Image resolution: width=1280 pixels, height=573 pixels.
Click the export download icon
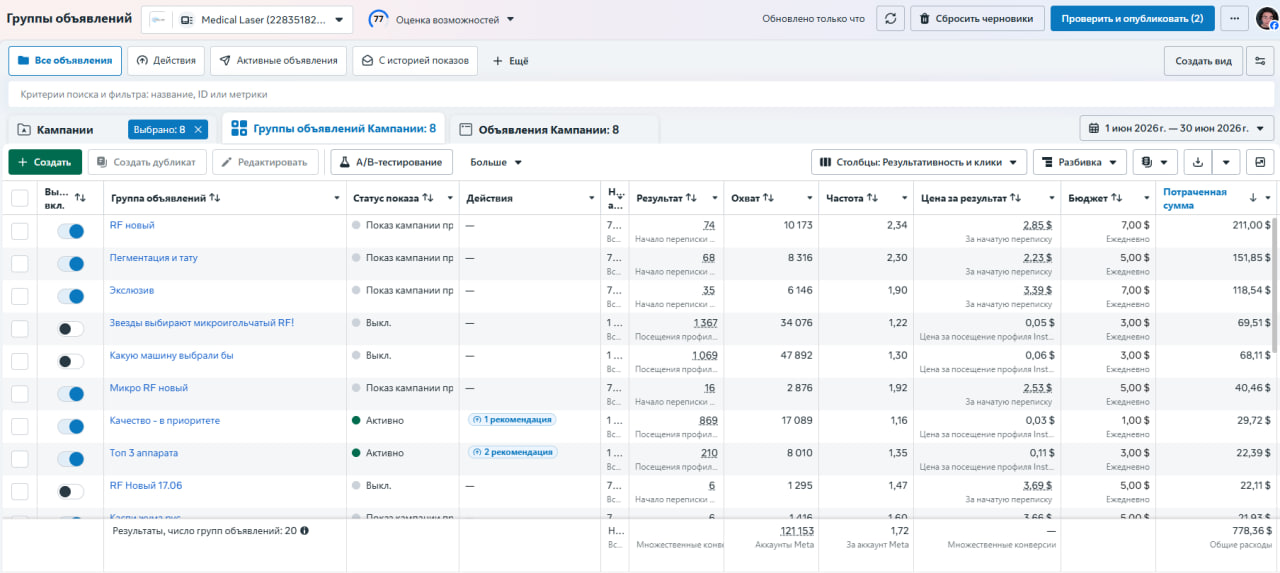tap(1198, 162)
